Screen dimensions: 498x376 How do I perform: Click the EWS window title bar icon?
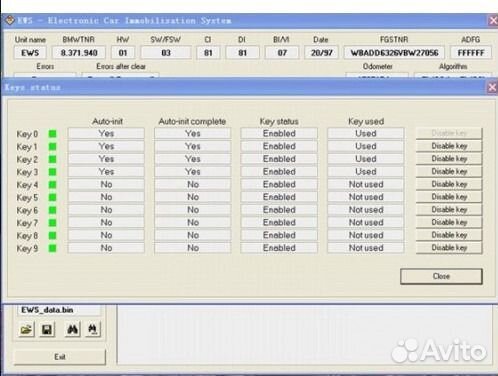tap(10, 20)
